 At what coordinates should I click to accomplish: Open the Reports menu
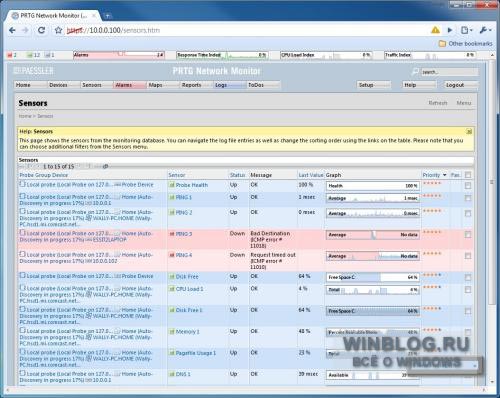[x=196, y=85]
